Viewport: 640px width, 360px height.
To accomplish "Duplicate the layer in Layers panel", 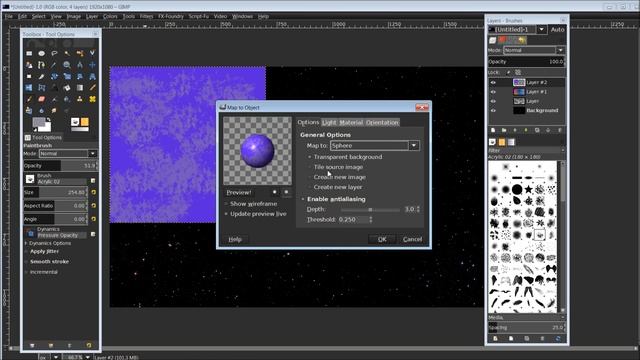I will click(x=537, y=130).
